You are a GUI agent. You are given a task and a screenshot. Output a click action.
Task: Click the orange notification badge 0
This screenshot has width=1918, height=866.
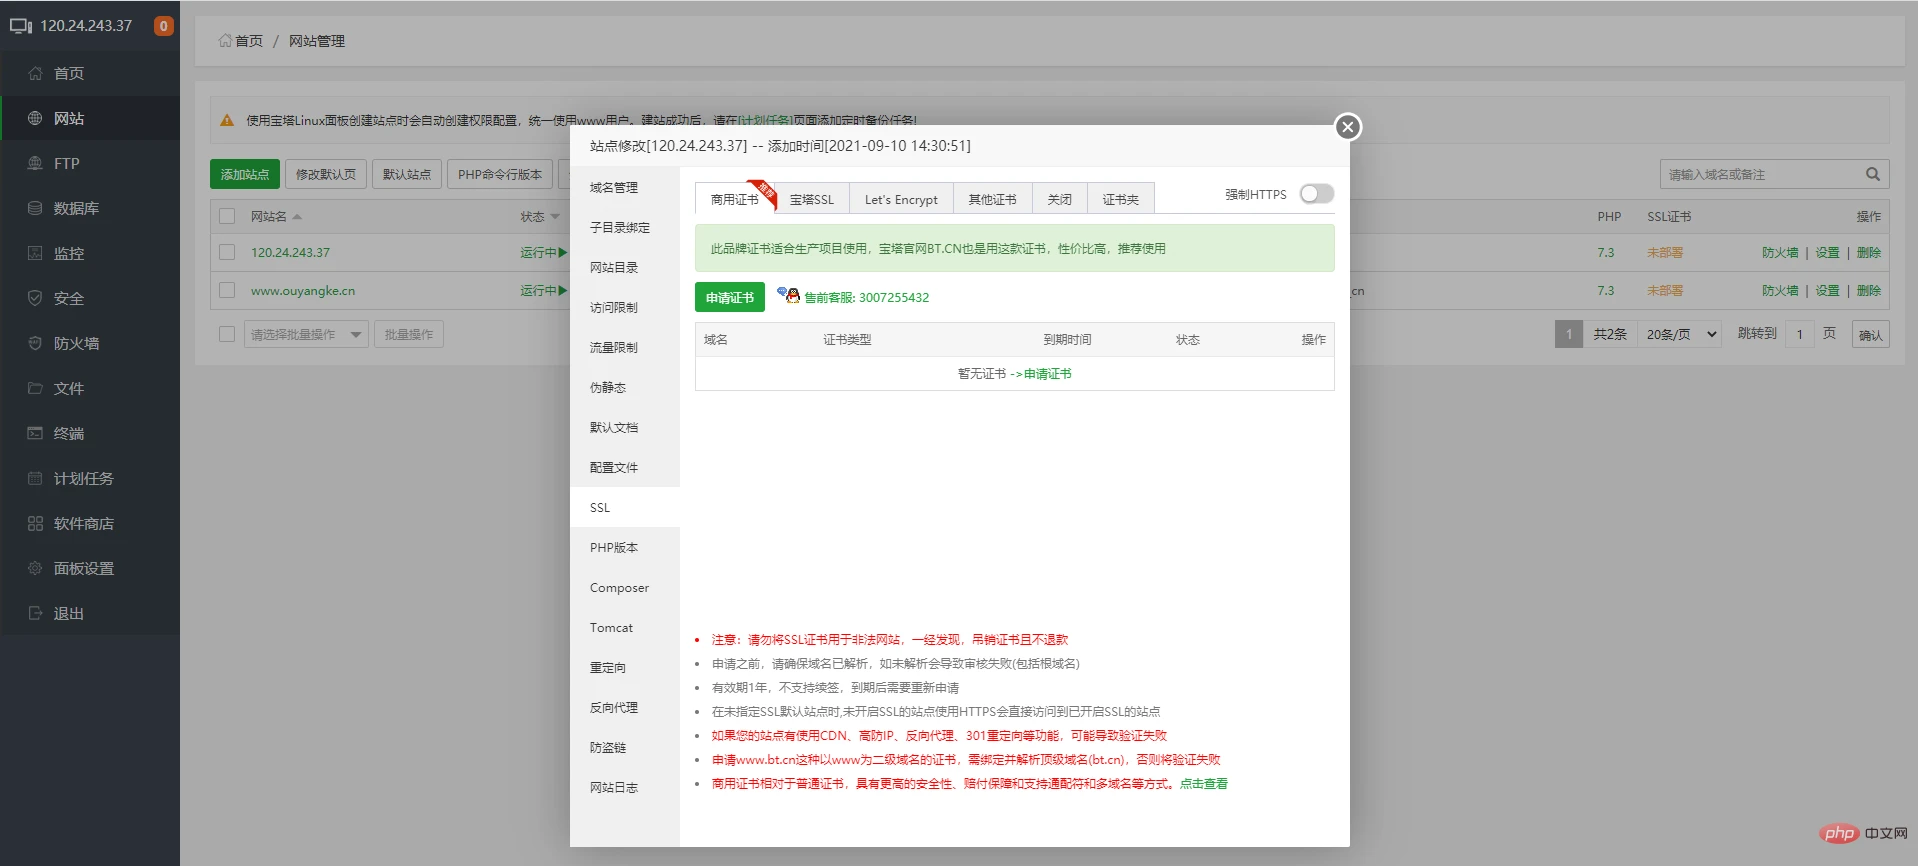pyautogui.click(x=163, y=26)
